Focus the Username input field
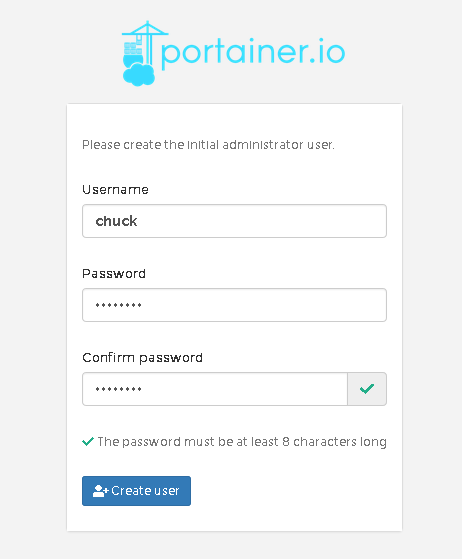This screenshot has width=462, height=559. coord(234,221)
